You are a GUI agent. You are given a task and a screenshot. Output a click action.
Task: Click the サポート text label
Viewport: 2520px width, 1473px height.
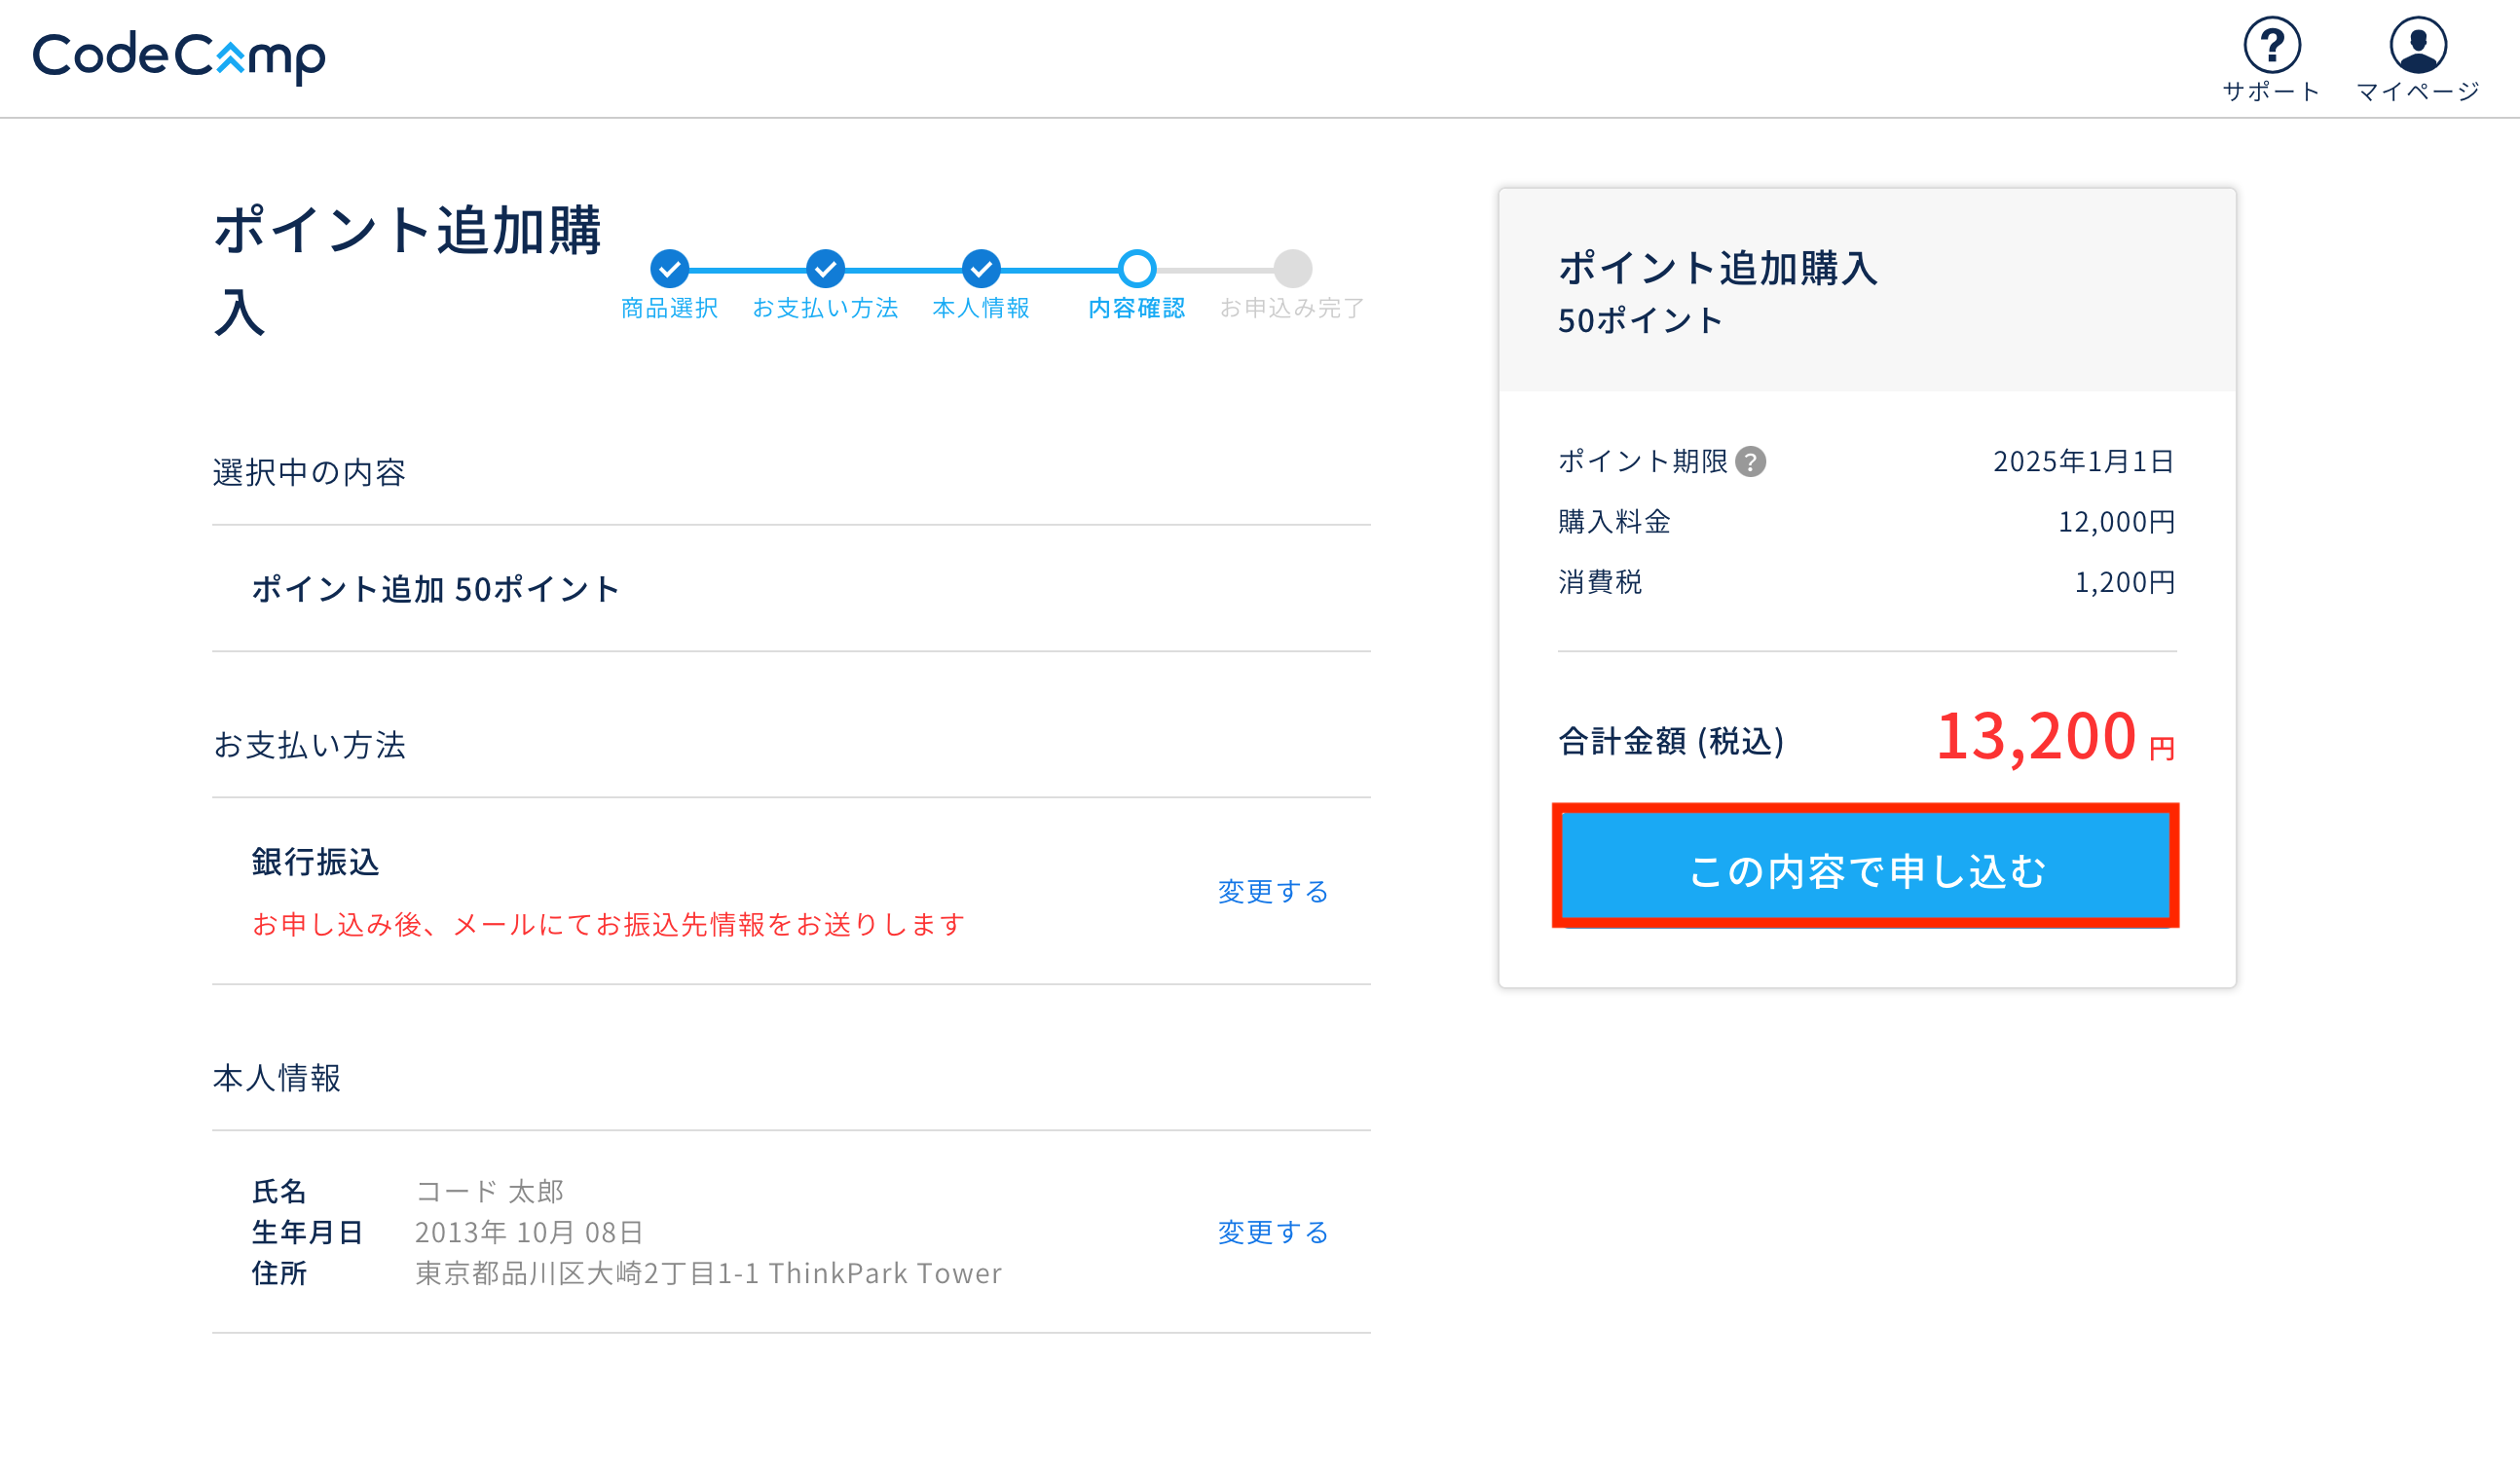[x=2271, y=92]
